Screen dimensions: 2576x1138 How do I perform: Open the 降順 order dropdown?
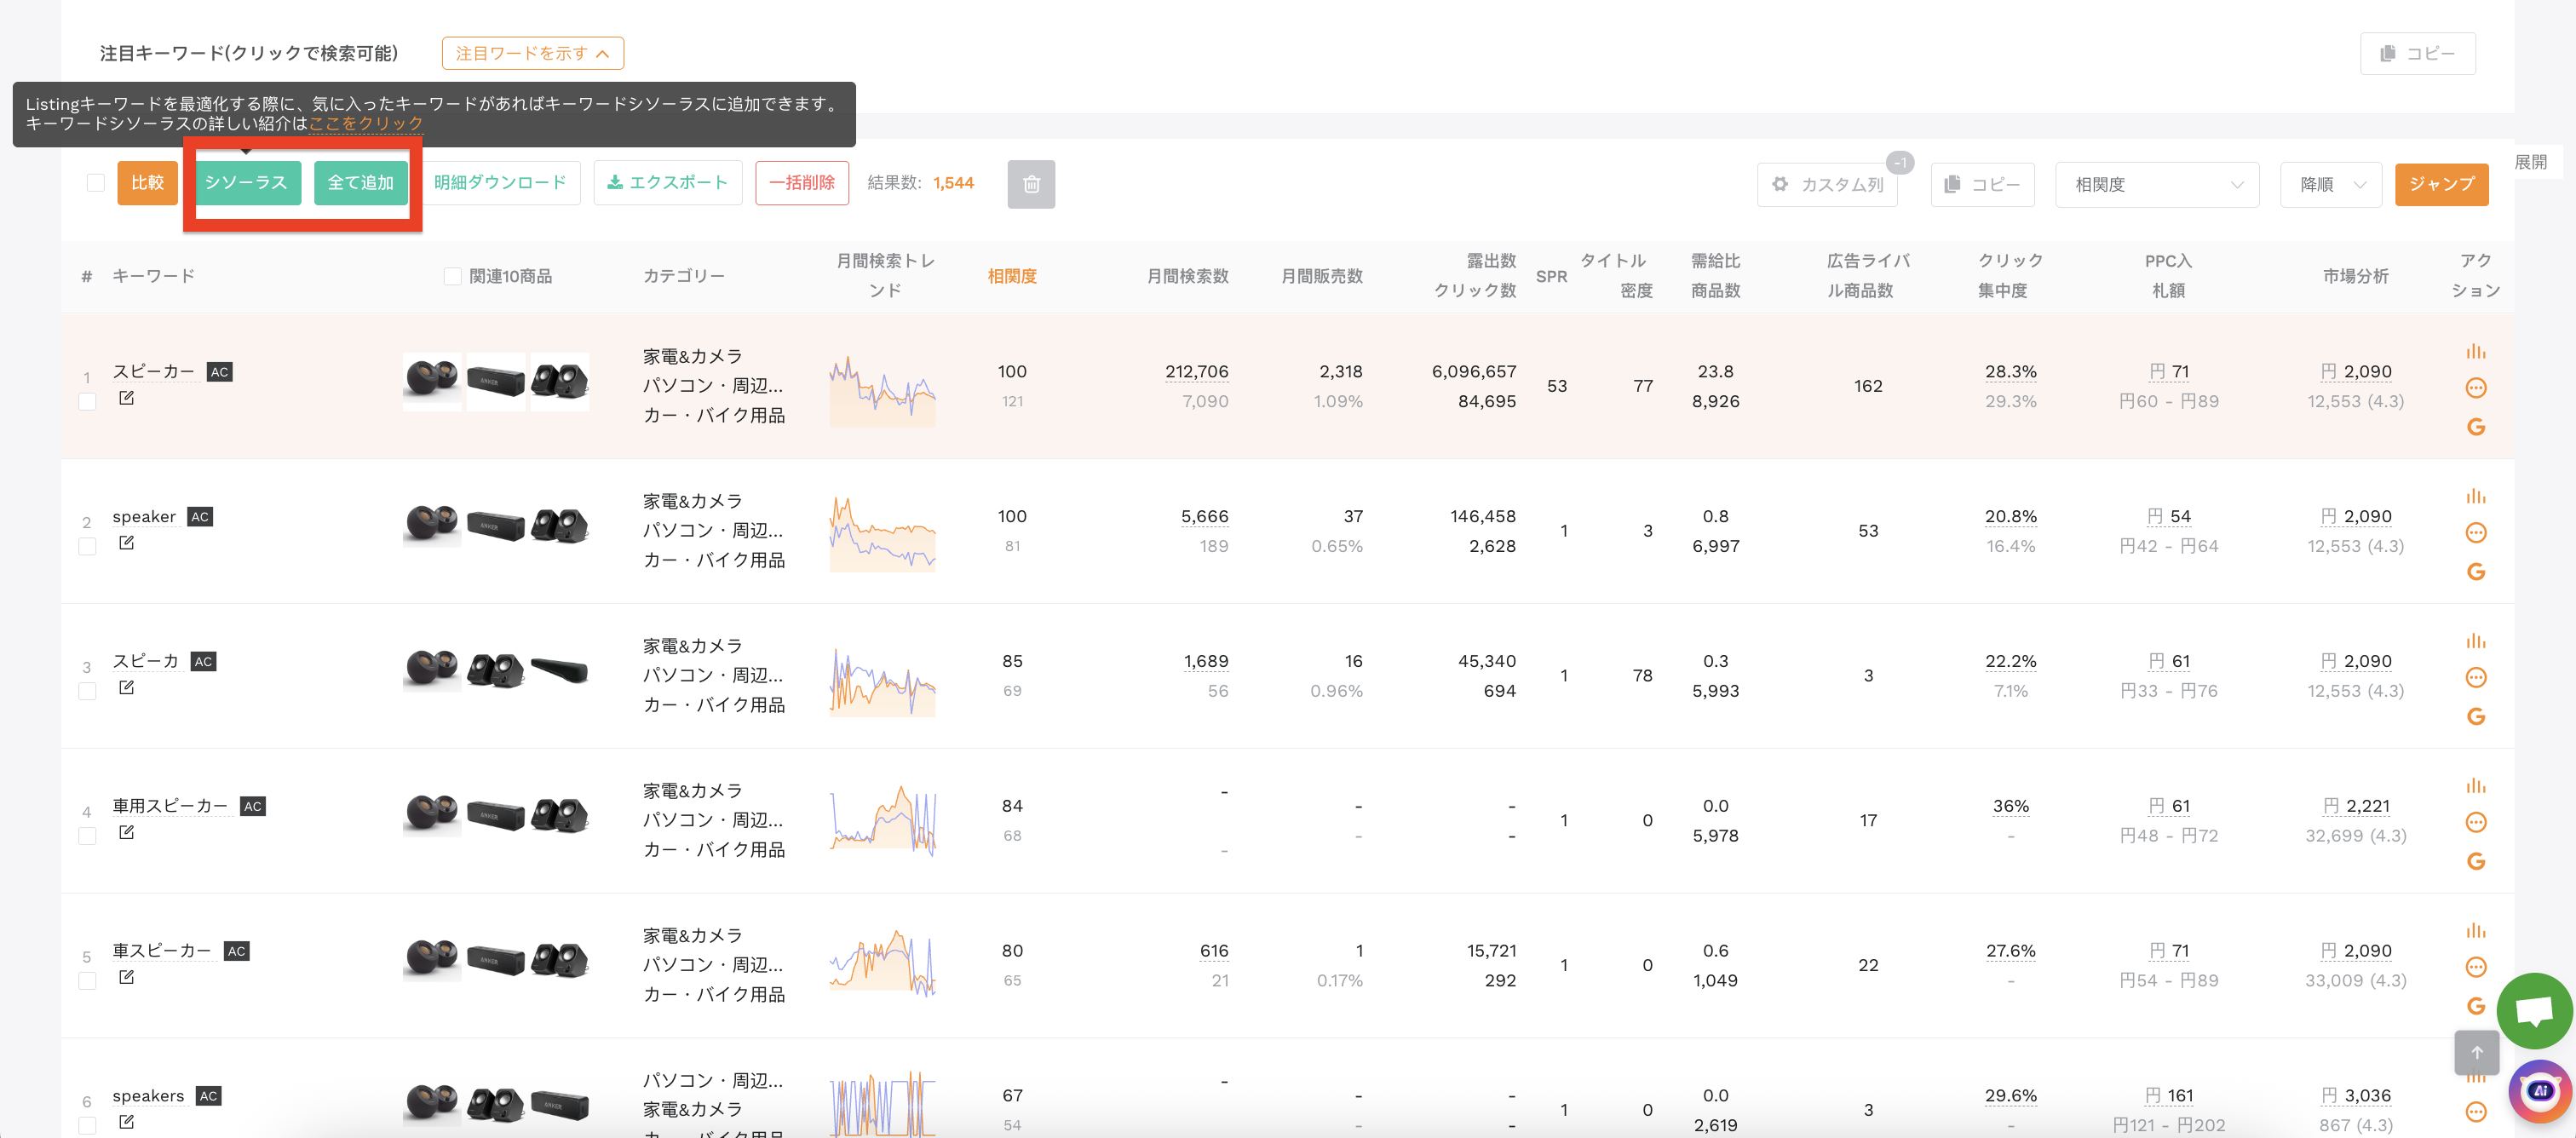pos(2330,184)
